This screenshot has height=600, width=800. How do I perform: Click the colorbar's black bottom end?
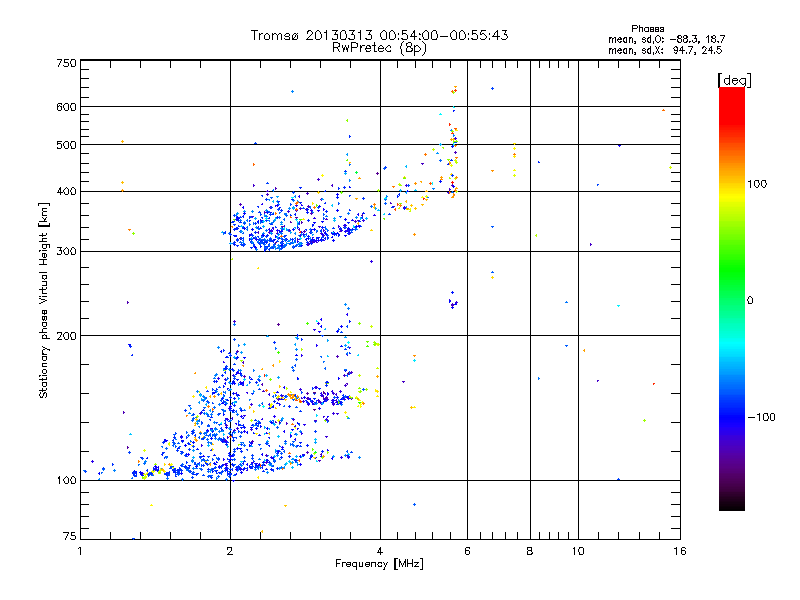click(x=732, y=505)
